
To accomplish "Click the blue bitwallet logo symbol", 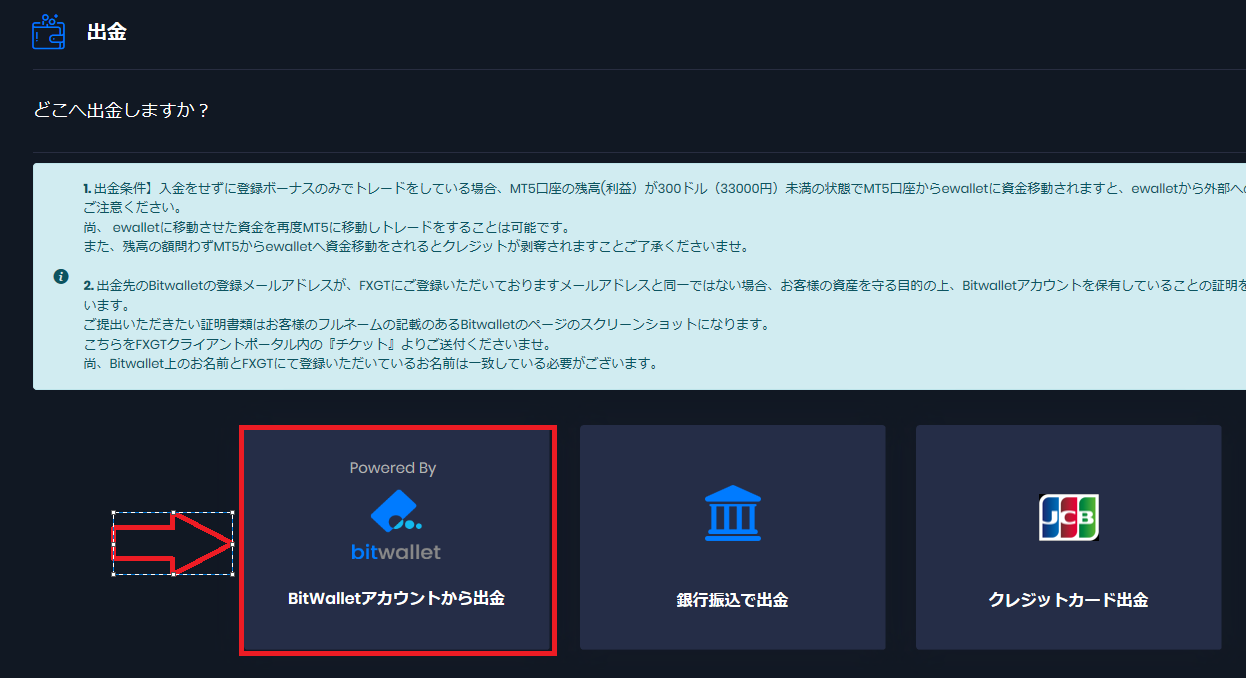I will (394, 511).
